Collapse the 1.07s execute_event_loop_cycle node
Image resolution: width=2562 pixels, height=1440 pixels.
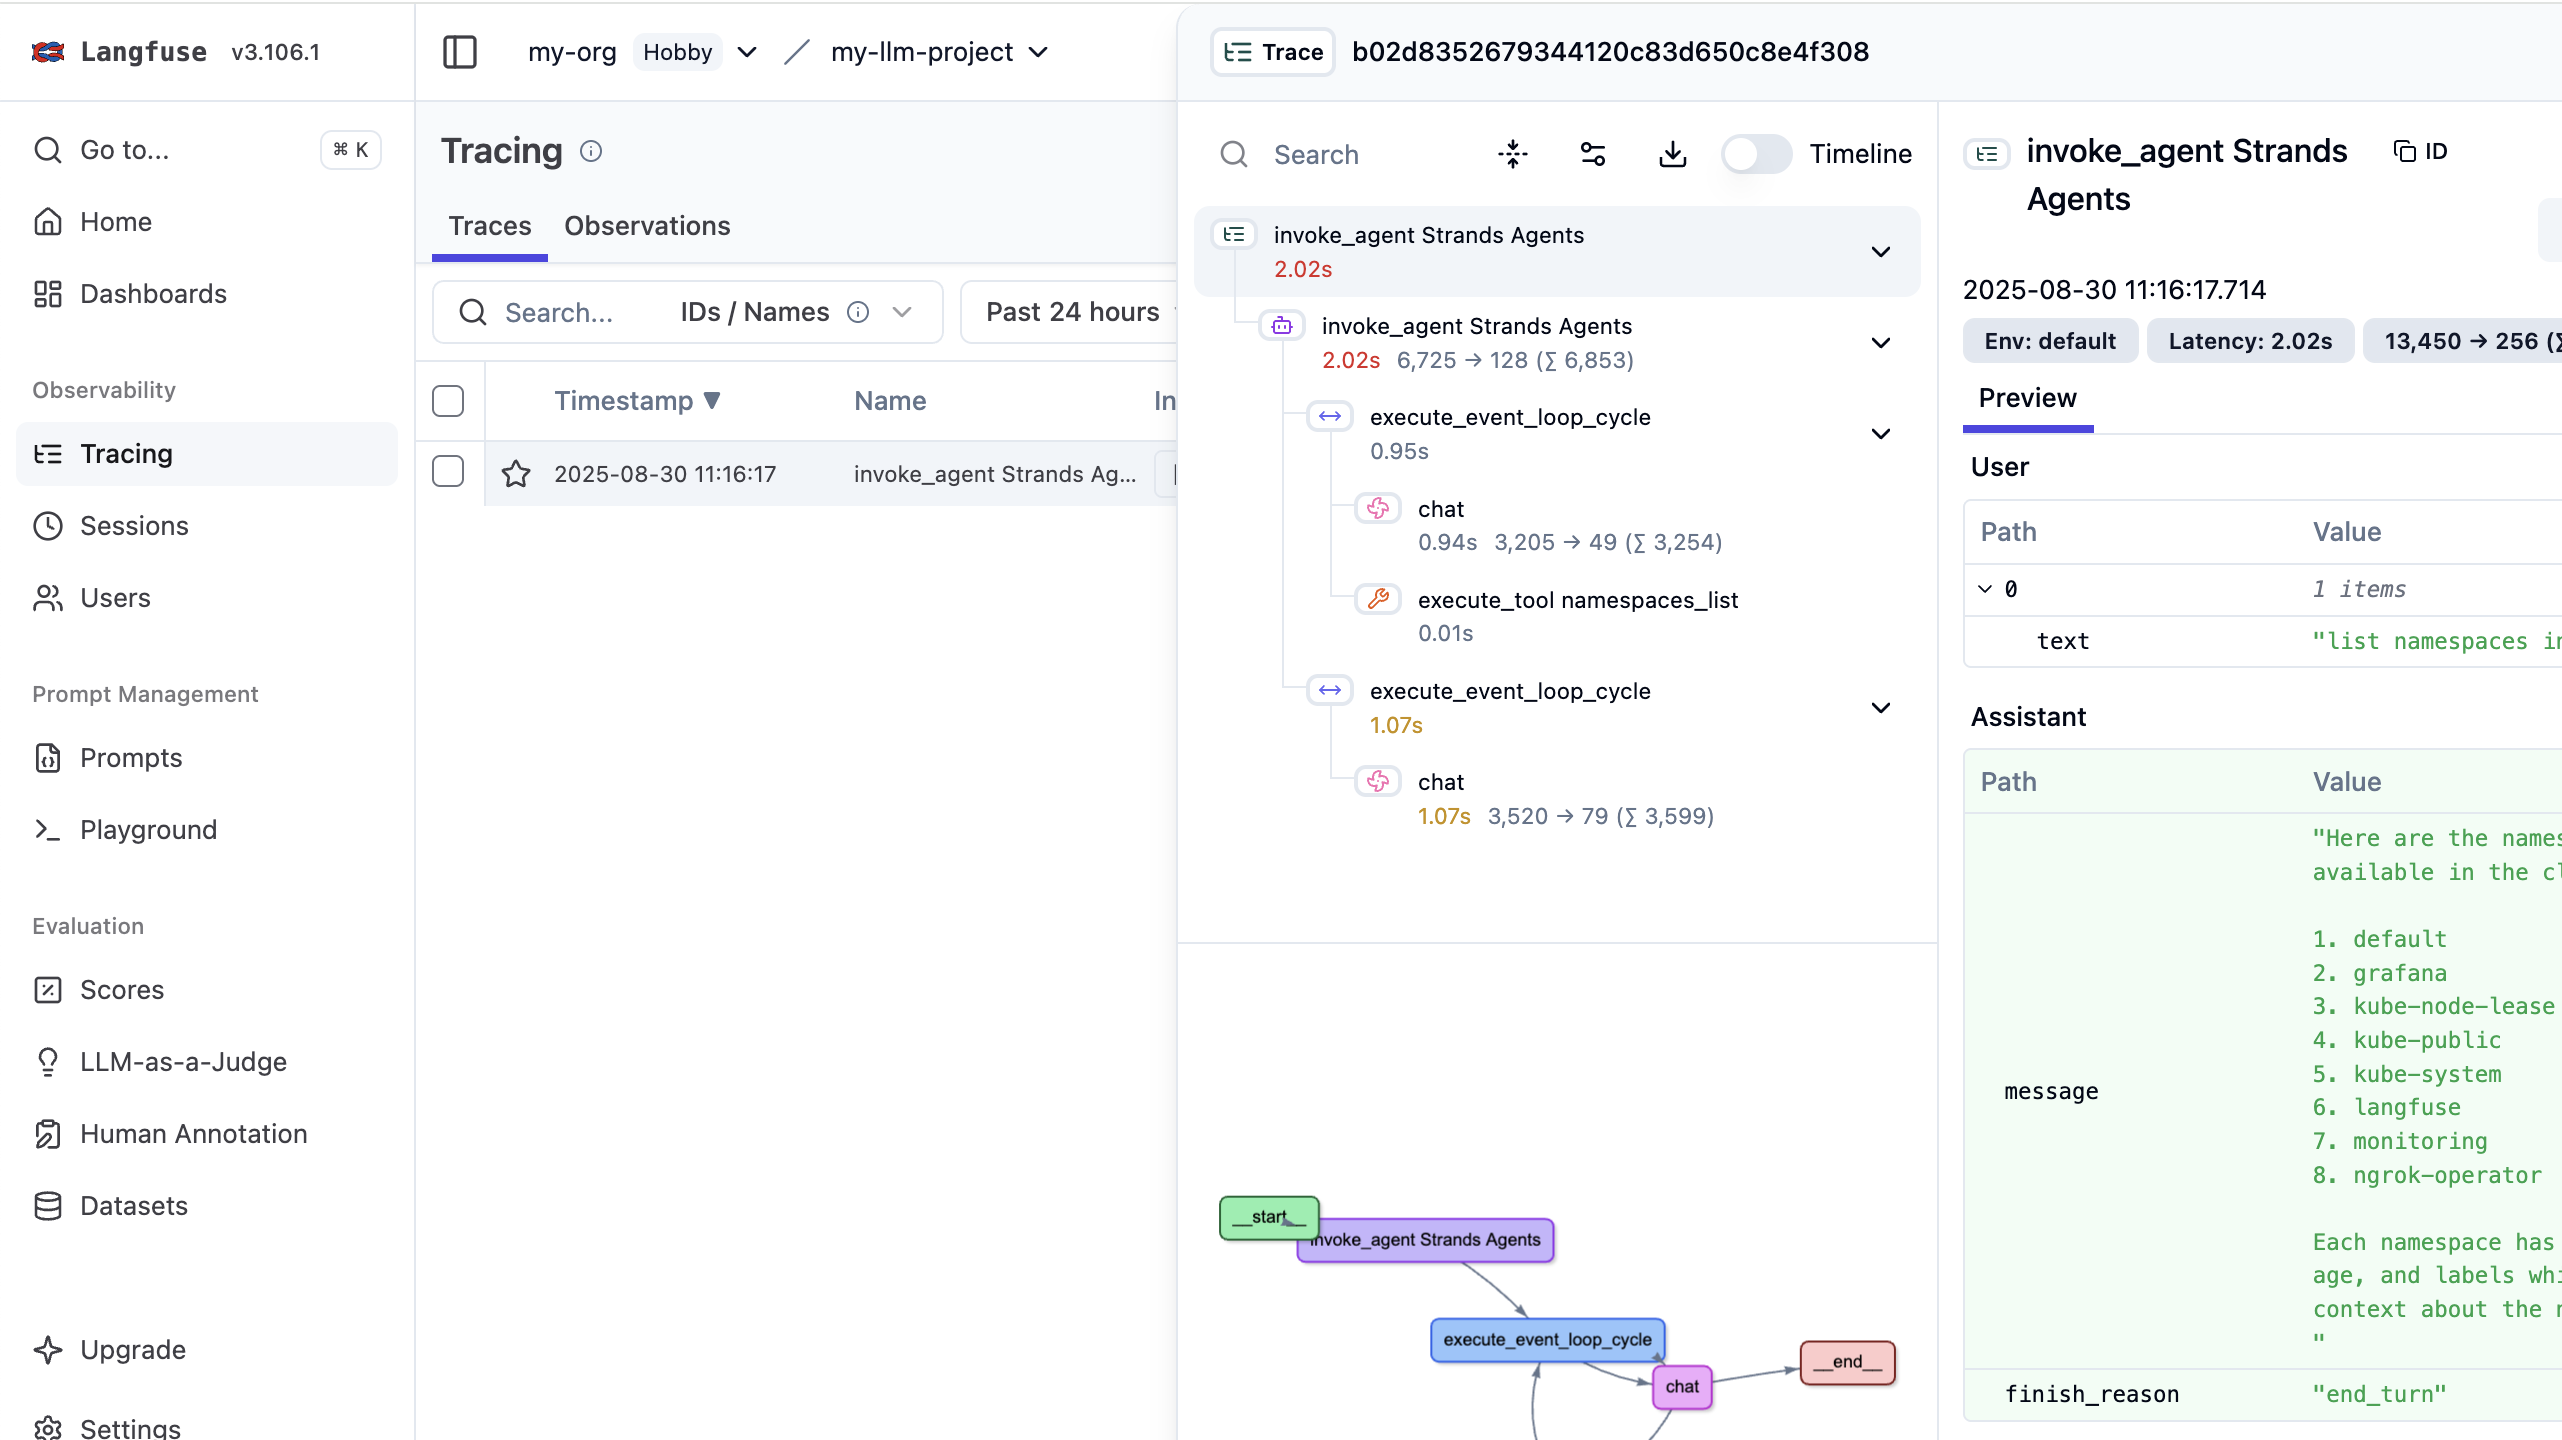(1881, 708)
